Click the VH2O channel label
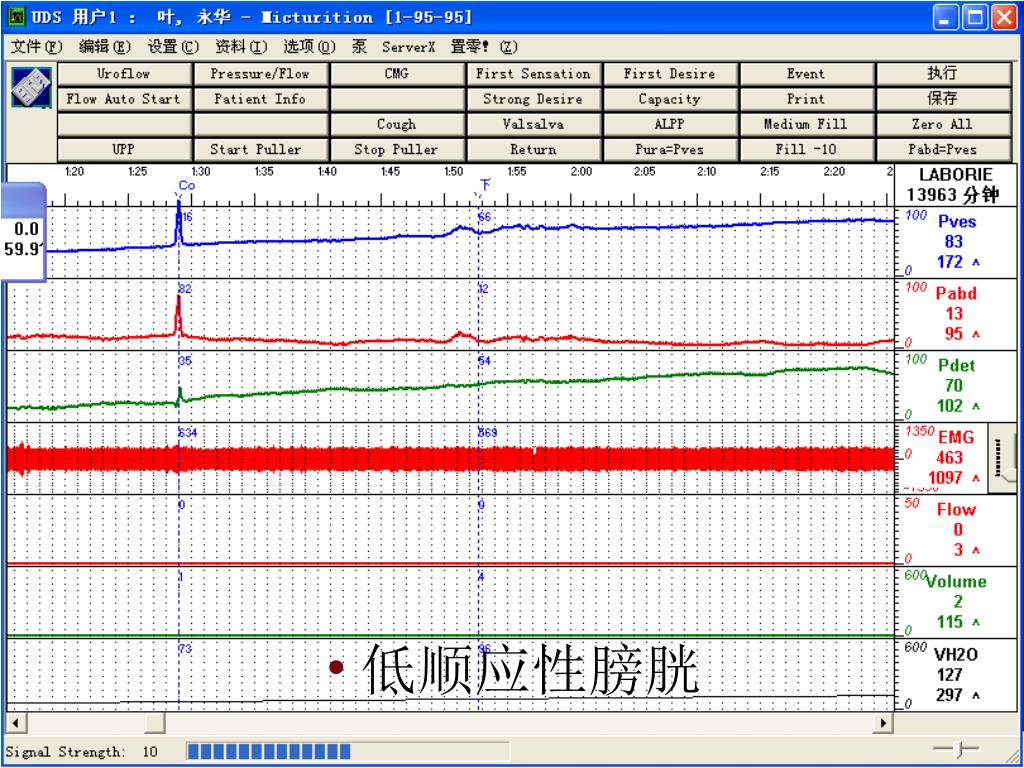Screen dimensions: 1024x768 (955, 654)
